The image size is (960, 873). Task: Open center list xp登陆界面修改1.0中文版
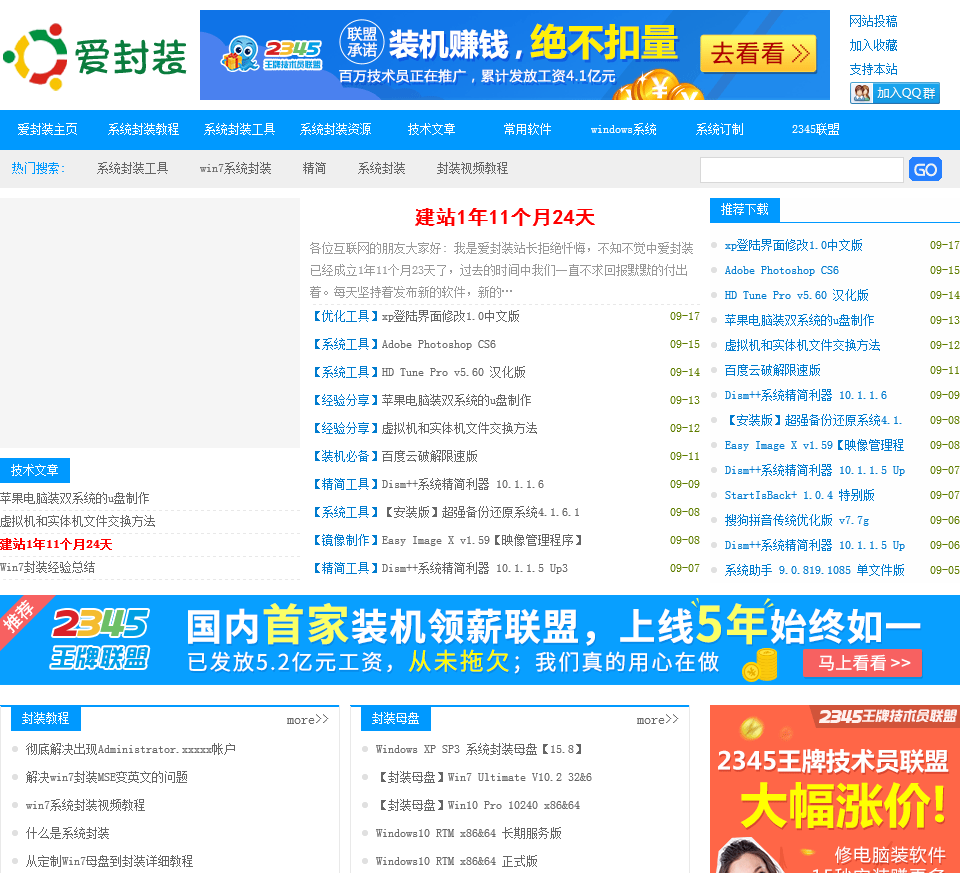(451, 317)
